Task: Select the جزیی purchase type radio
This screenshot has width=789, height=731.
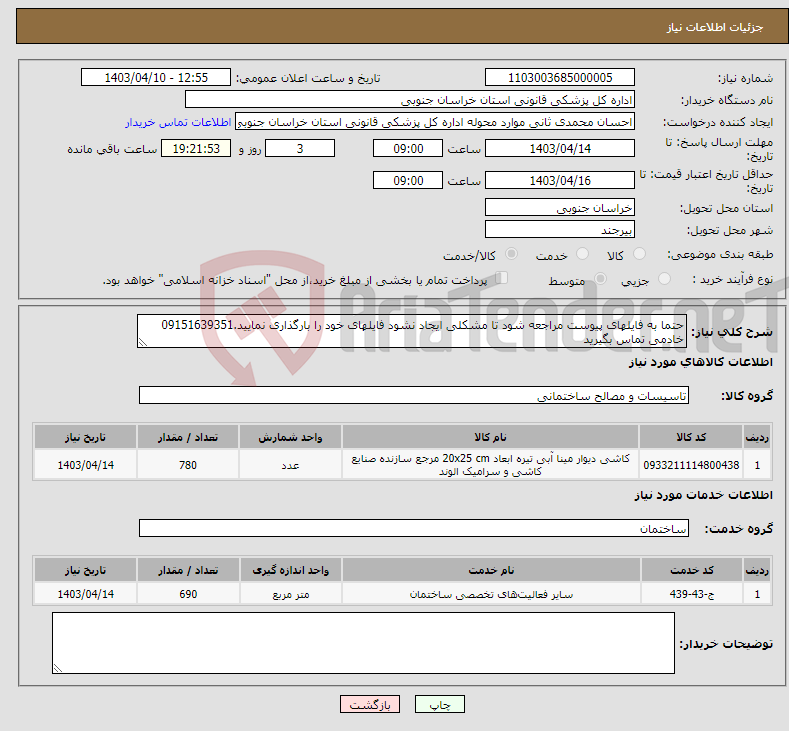Action: coord(664,279)
